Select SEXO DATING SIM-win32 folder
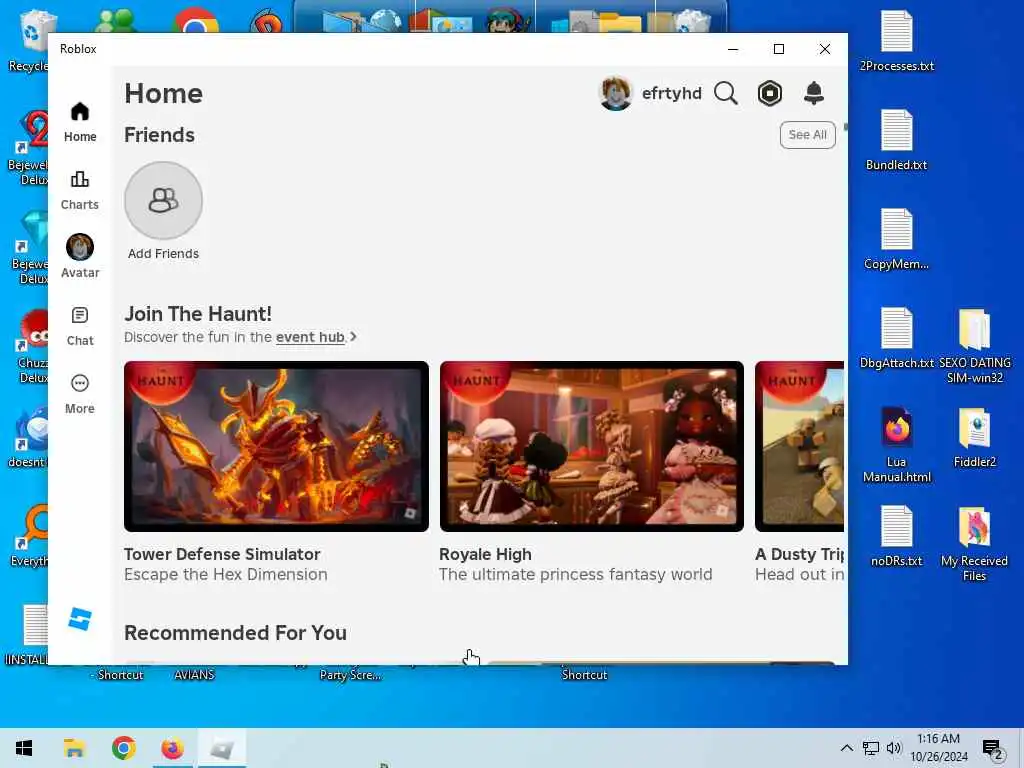Viewport: 1024px width, 768px height. tap(974, 346)
